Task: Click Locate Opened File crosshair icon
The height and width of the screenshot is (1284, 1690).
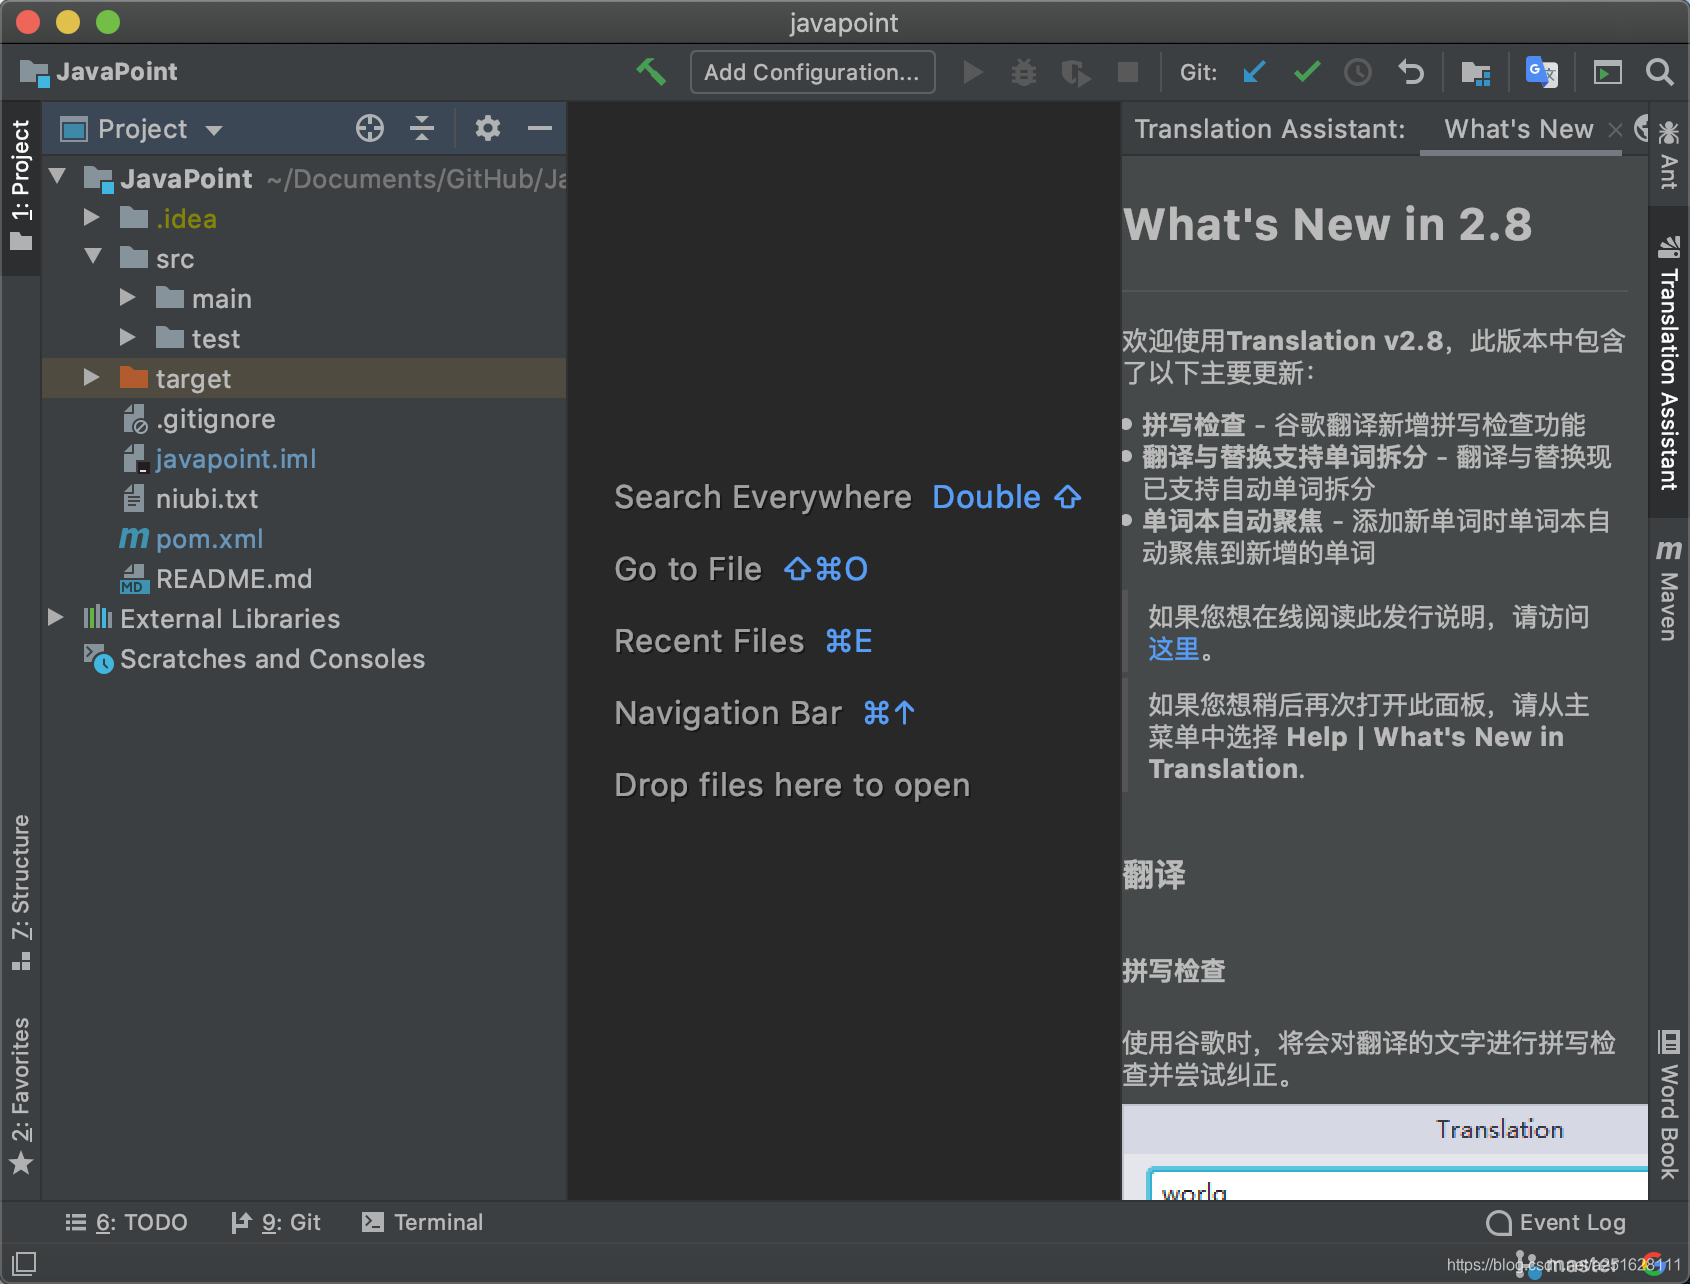Action: 370,128
